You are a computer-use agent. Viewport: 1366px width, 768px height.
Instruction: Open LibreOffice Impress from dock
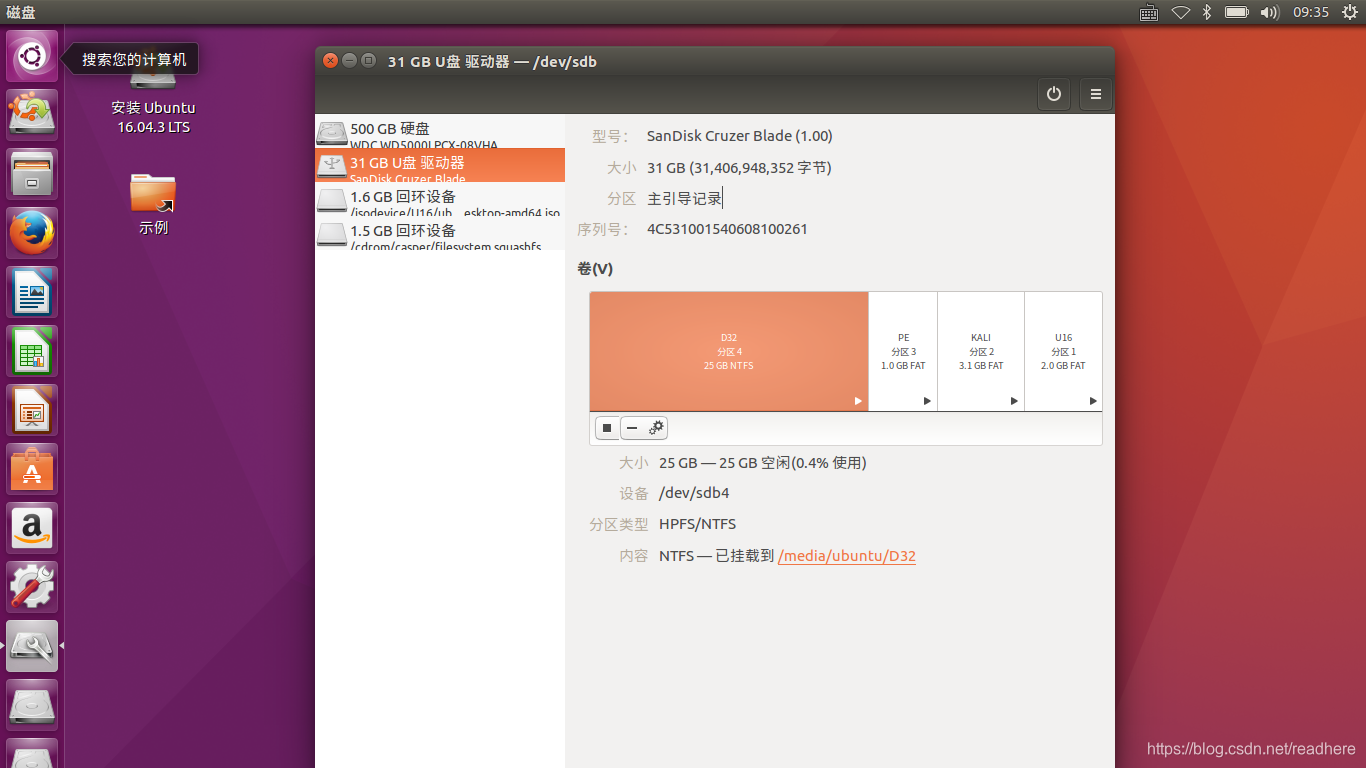pyautogui.click(x=33, y=410)
